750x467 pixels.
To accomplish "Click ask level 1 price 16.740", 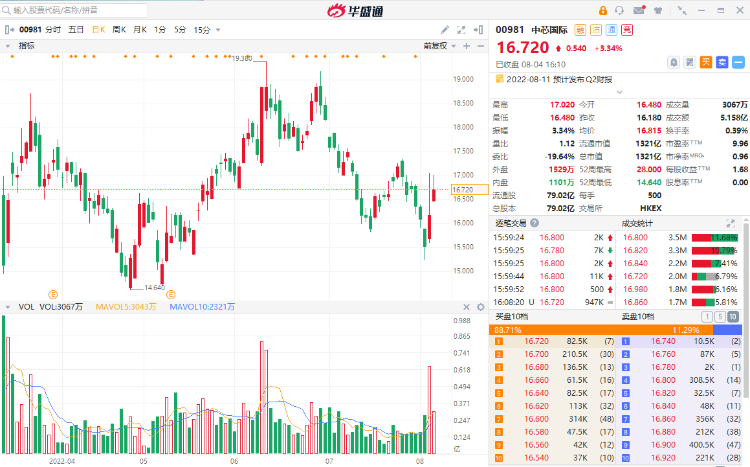I will click(x=663, y=341).
